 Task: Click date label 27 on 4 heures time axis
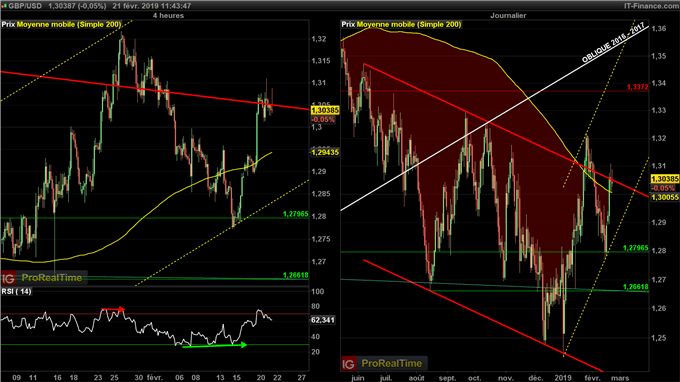[301, 378]
